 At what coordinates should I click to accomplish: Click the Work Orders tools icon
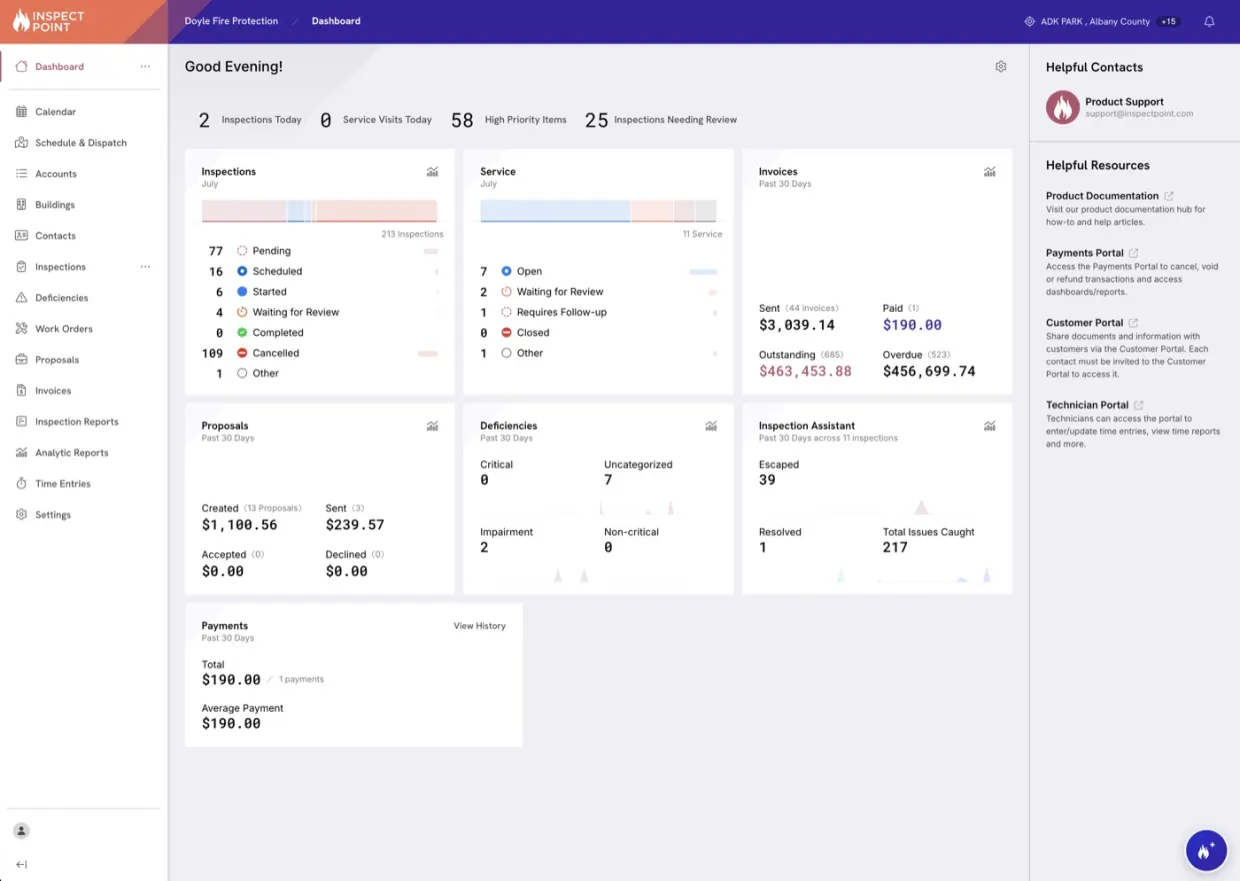[21, 329]
